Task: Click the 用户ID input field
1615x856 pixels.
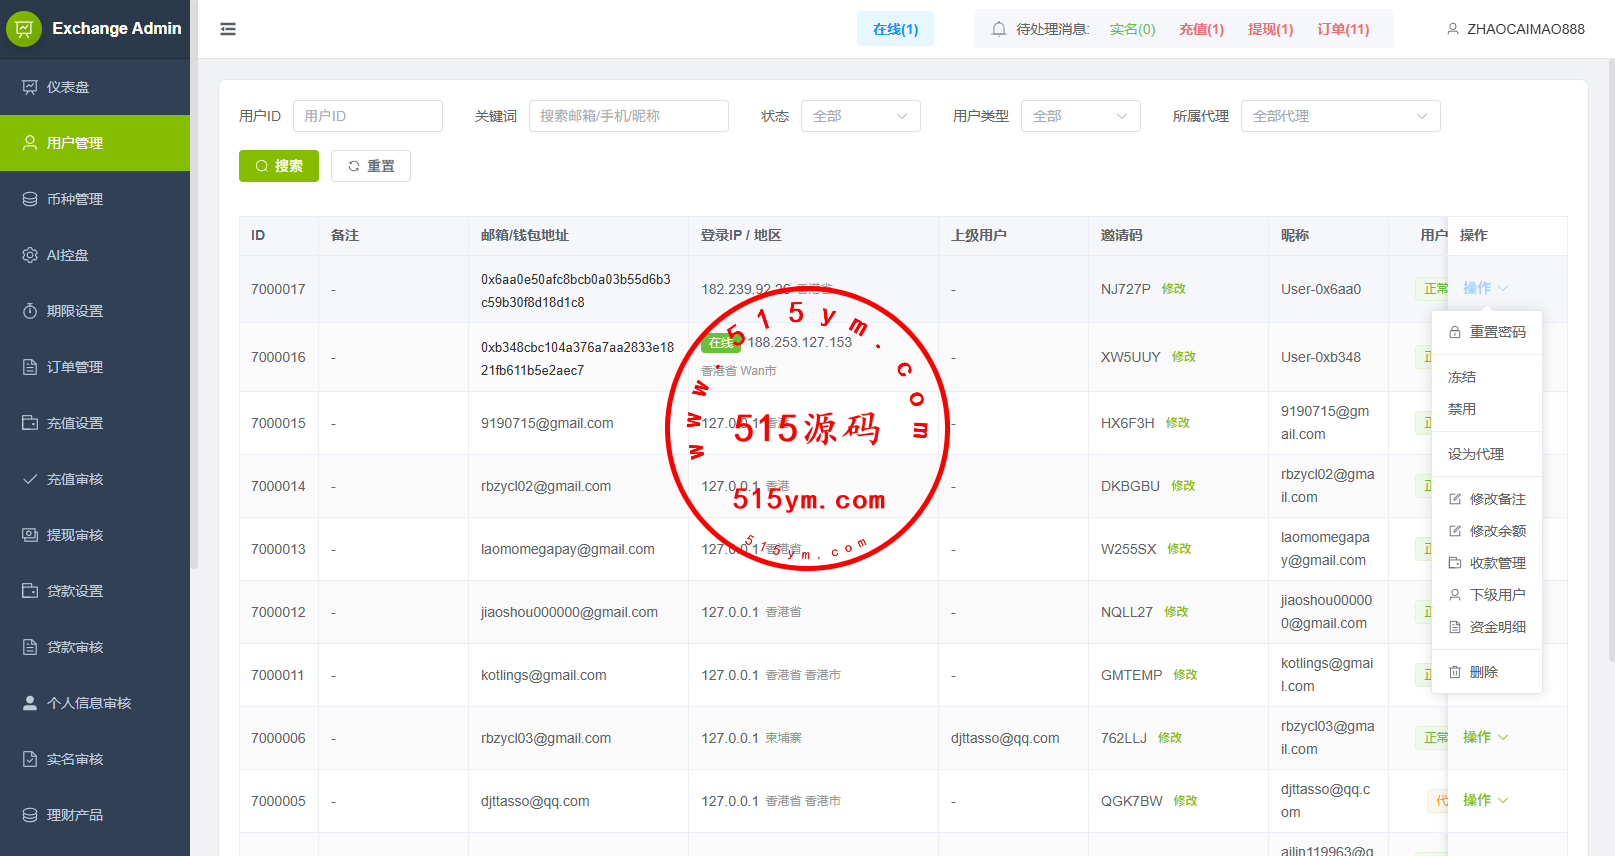Action: click(367, 116)
